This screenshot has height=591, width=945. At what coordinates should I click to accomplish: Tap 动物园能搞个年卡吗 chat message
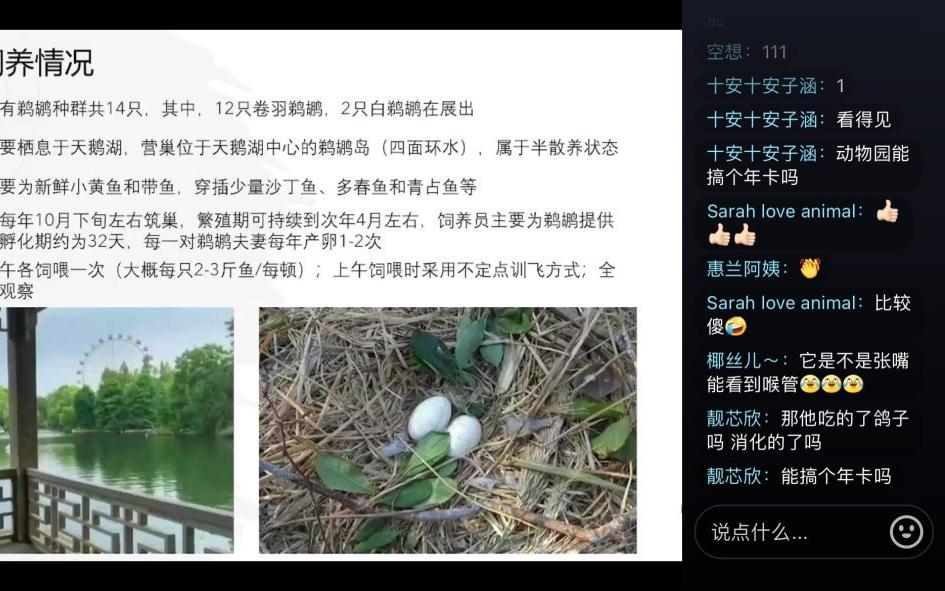tap(808, 165)
